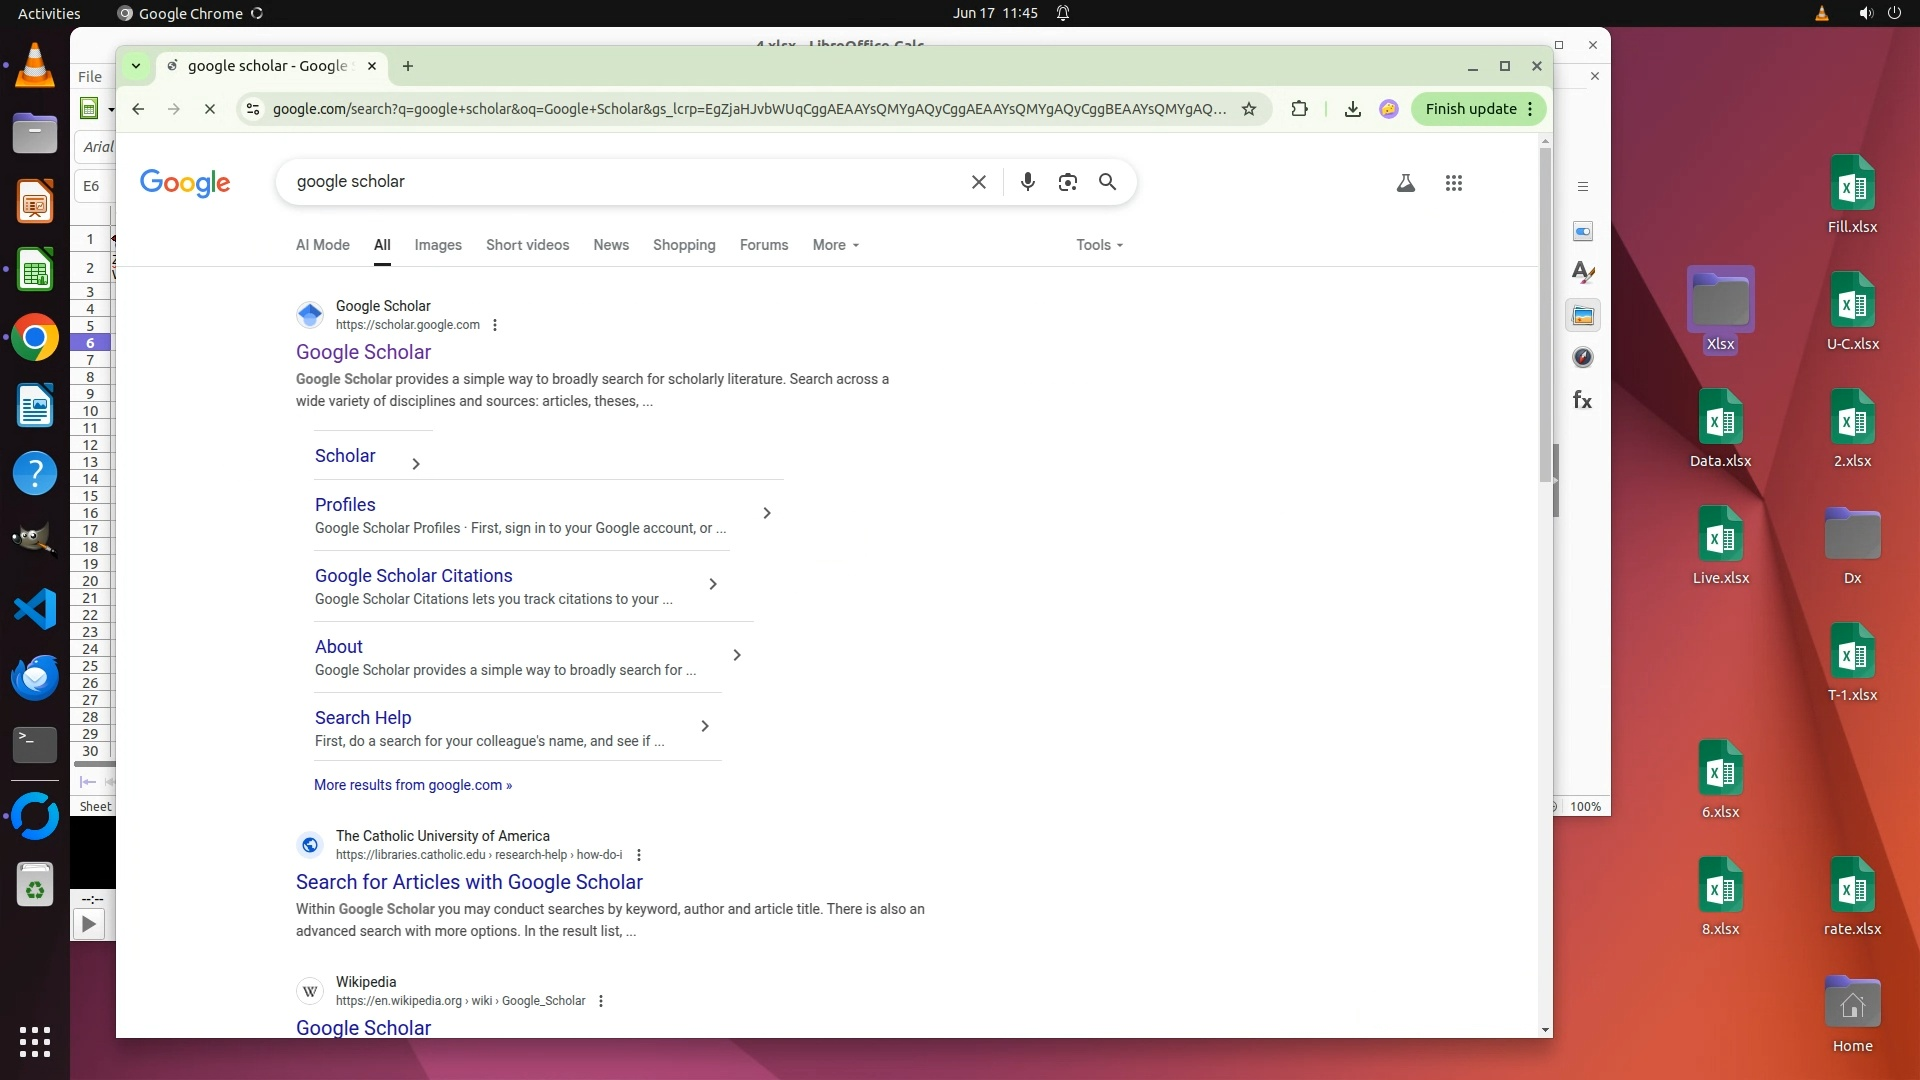1920x1080 pixels.
Task: Stop loading the page
Action: point(209,109)
